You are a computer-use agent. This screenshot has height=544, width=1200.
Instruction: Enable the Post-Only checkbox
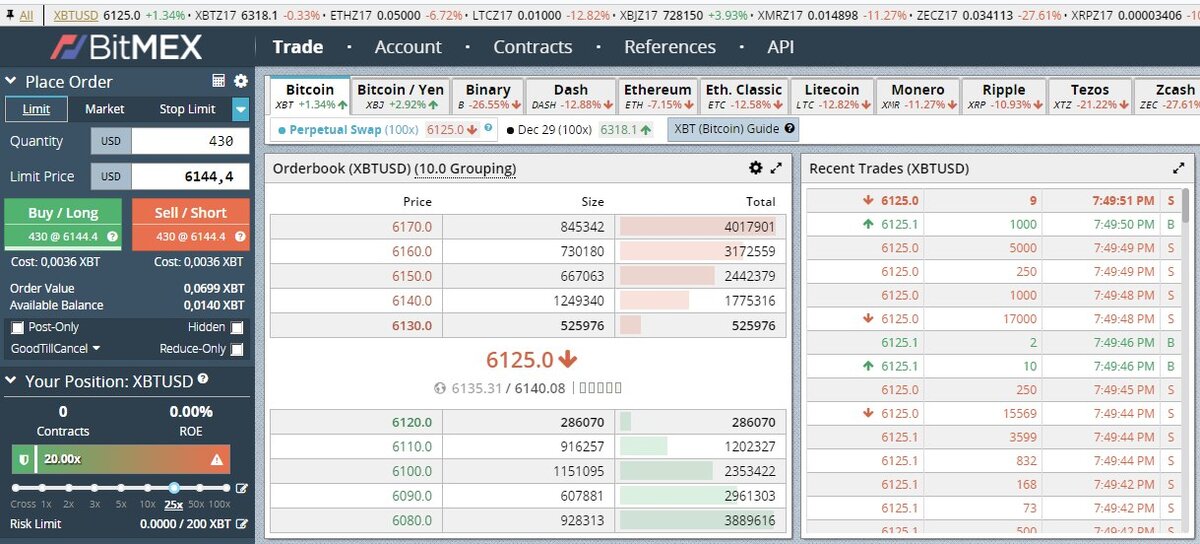click(17, 328)
